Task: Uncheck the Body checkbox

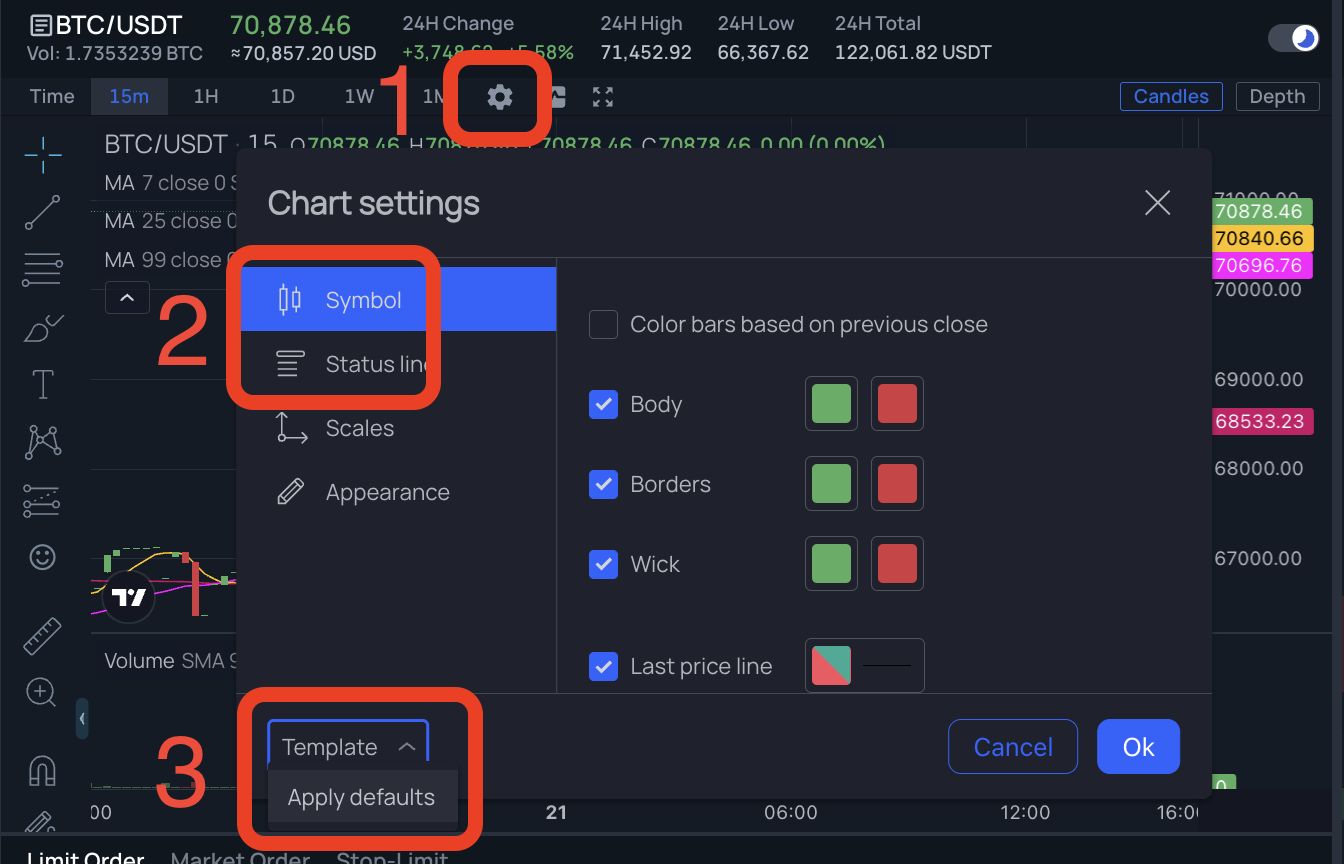Action: pos(603,404)
